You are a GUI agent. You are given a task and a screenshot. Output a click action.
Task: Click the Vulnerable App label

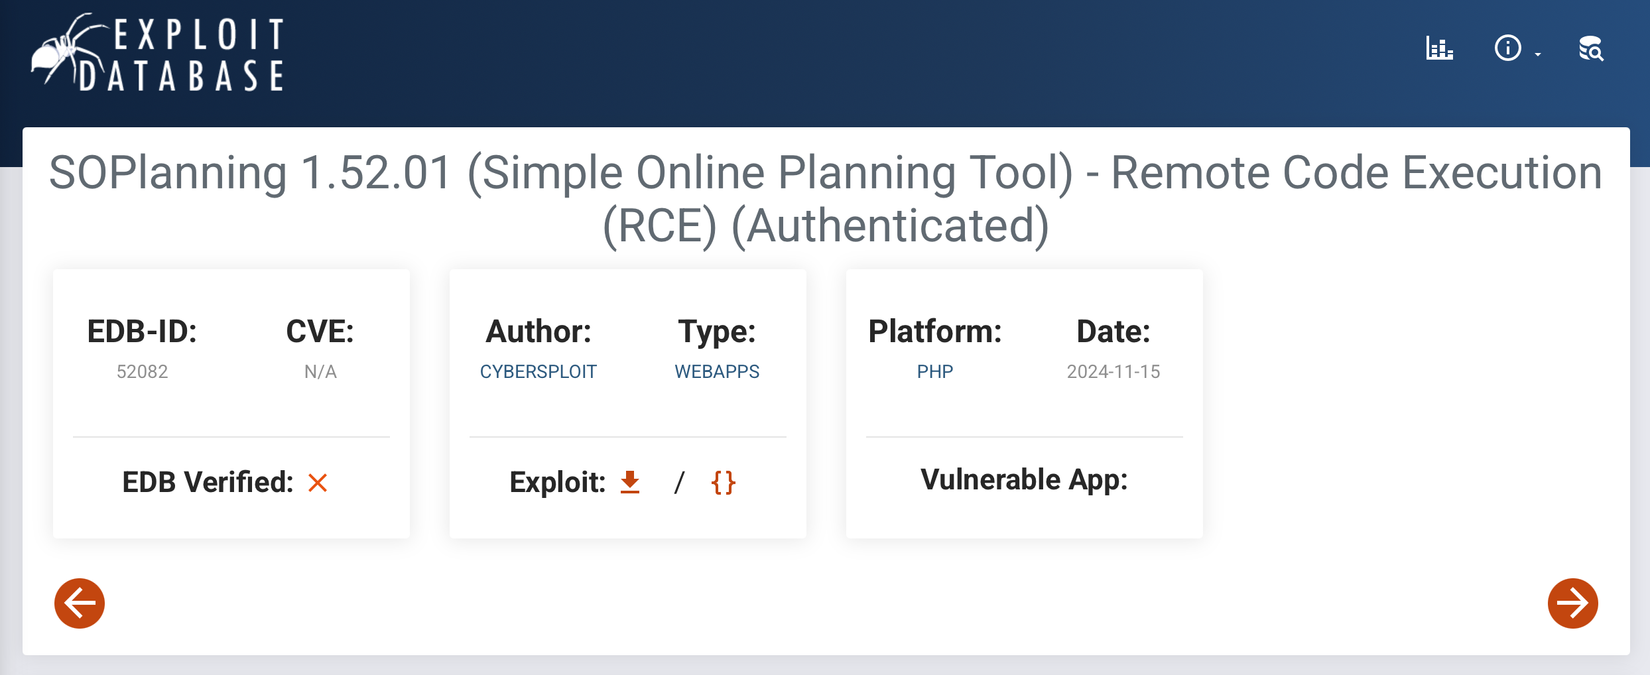click(1024, 480)
